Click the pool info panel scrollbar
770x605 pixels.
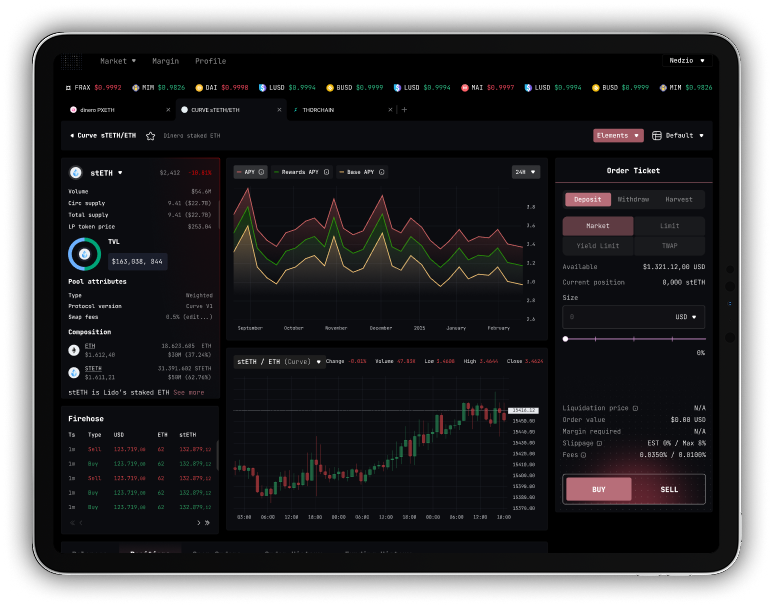218,215
